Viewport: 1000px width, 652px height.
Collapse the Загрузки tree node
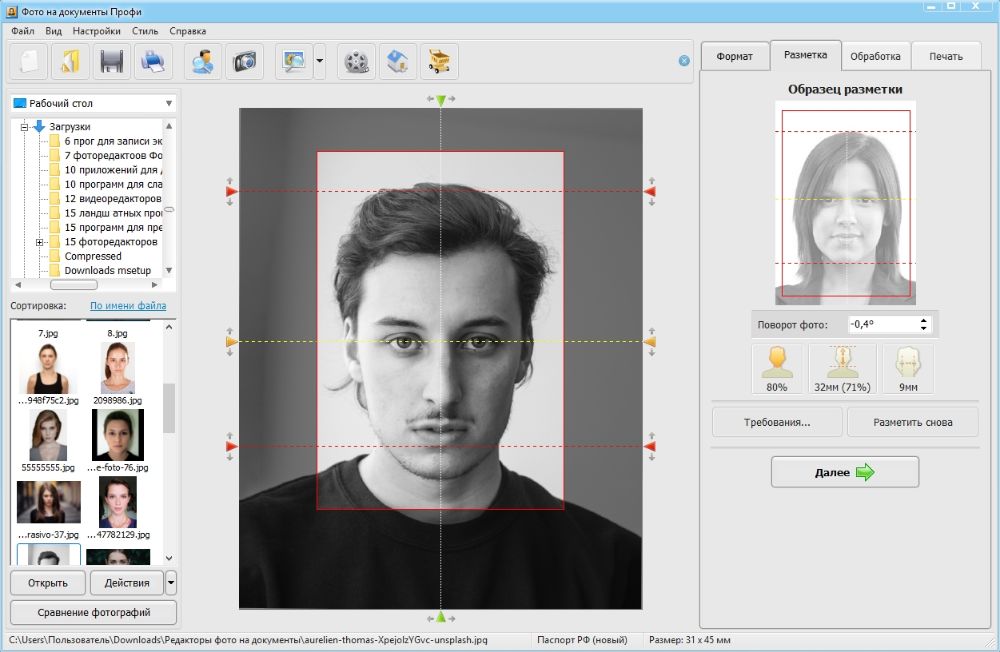click(24, 127)
